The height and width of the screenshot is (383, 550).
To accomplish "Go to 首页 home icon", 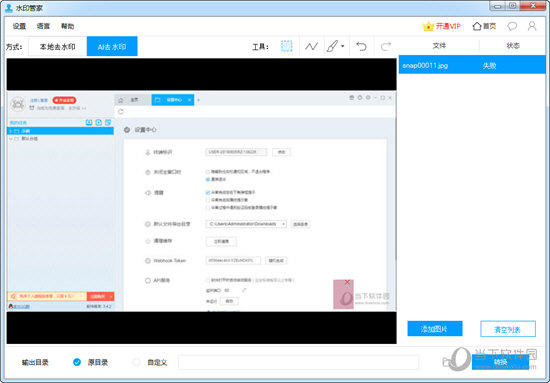I will pos(484,26).
